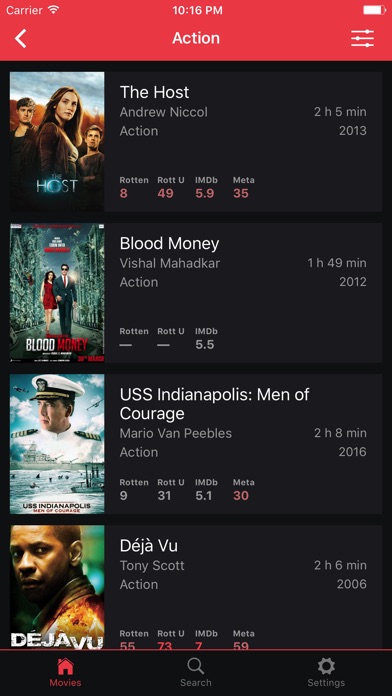The width and height of the screenshot is (392, 696).
Task: Tap the Settings tab label
Action: click(x=326, y=683)
